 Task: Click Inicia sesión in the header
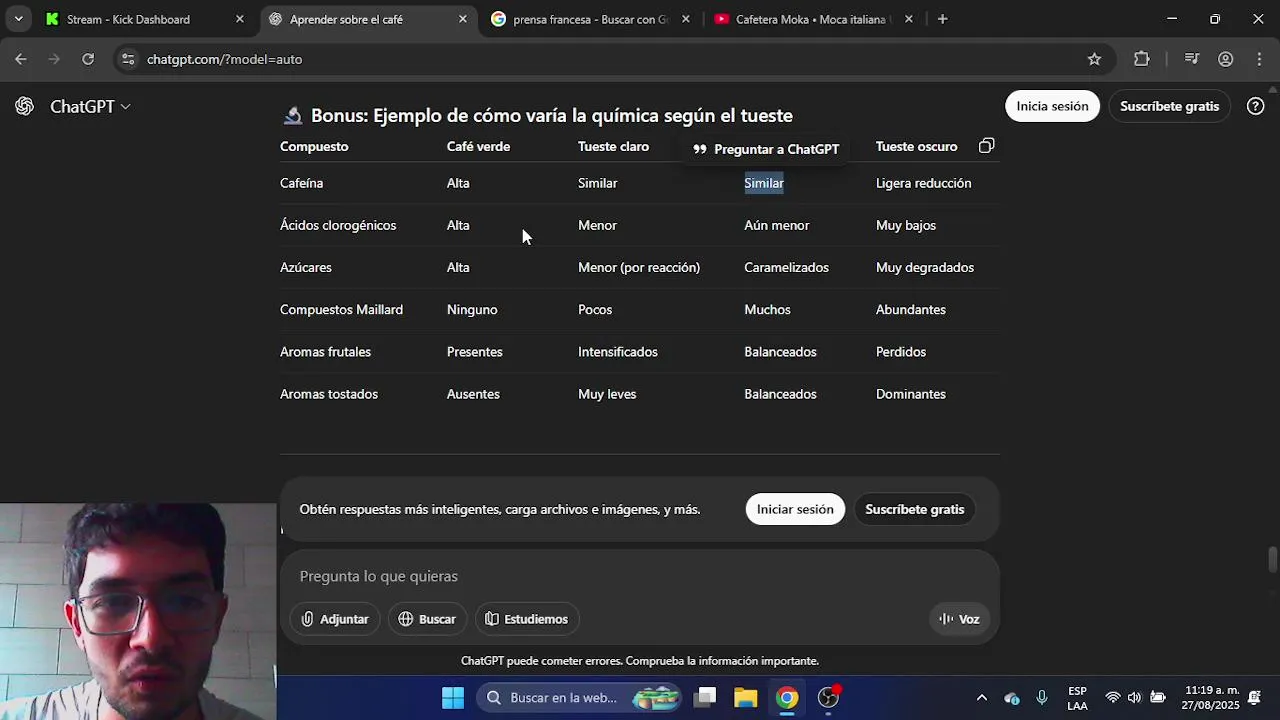(1052, 106)
